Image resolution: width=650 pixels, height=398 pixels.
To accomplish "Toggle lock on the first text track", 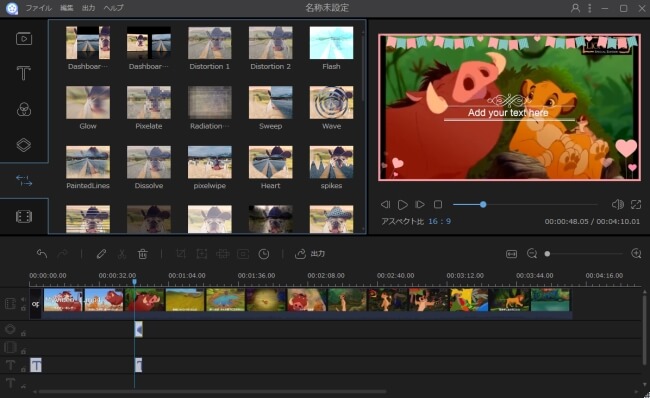I will [x=23, y=369].
